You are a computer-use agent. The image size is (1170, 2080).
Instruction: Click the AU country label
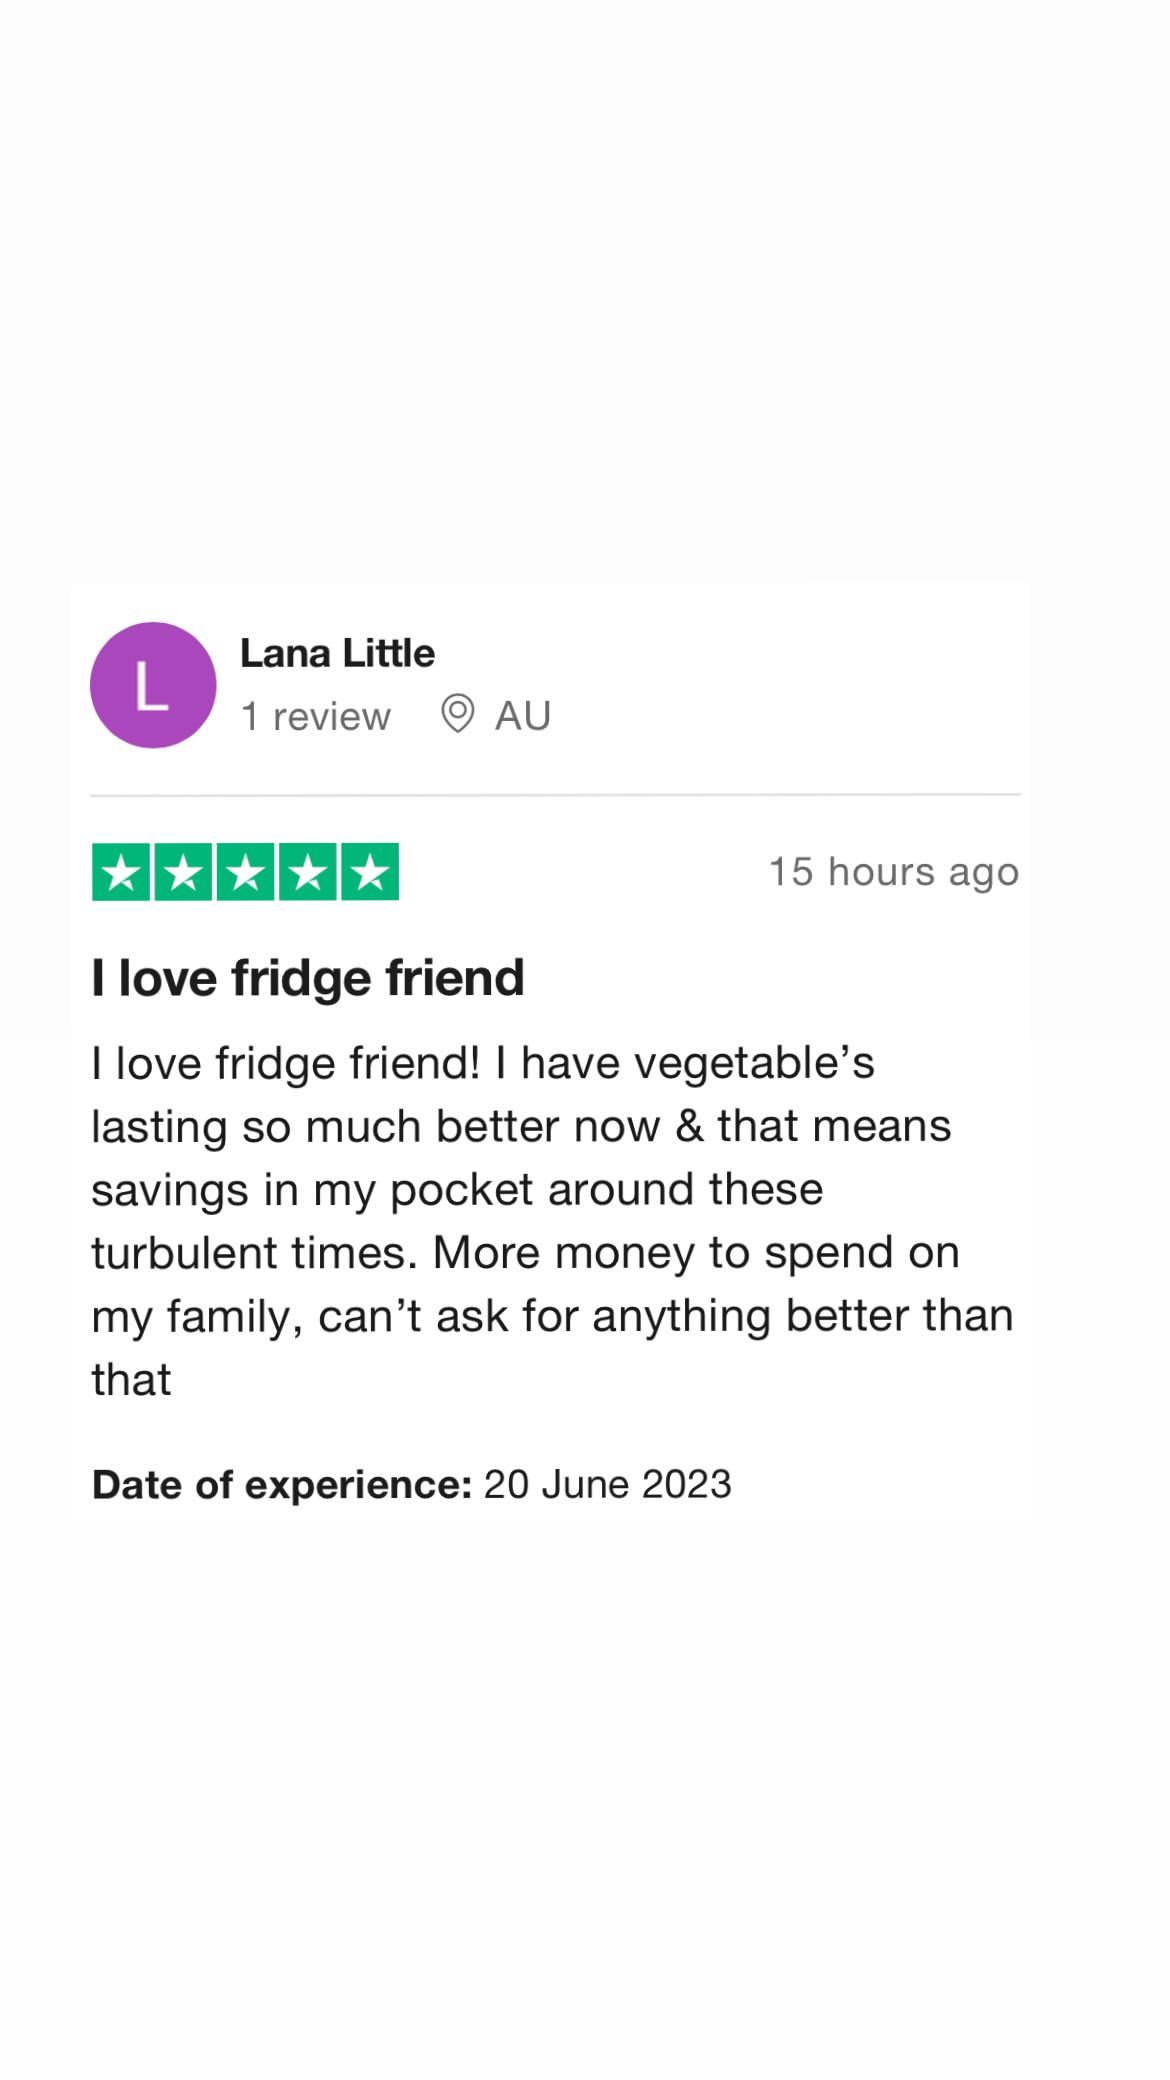523,716
